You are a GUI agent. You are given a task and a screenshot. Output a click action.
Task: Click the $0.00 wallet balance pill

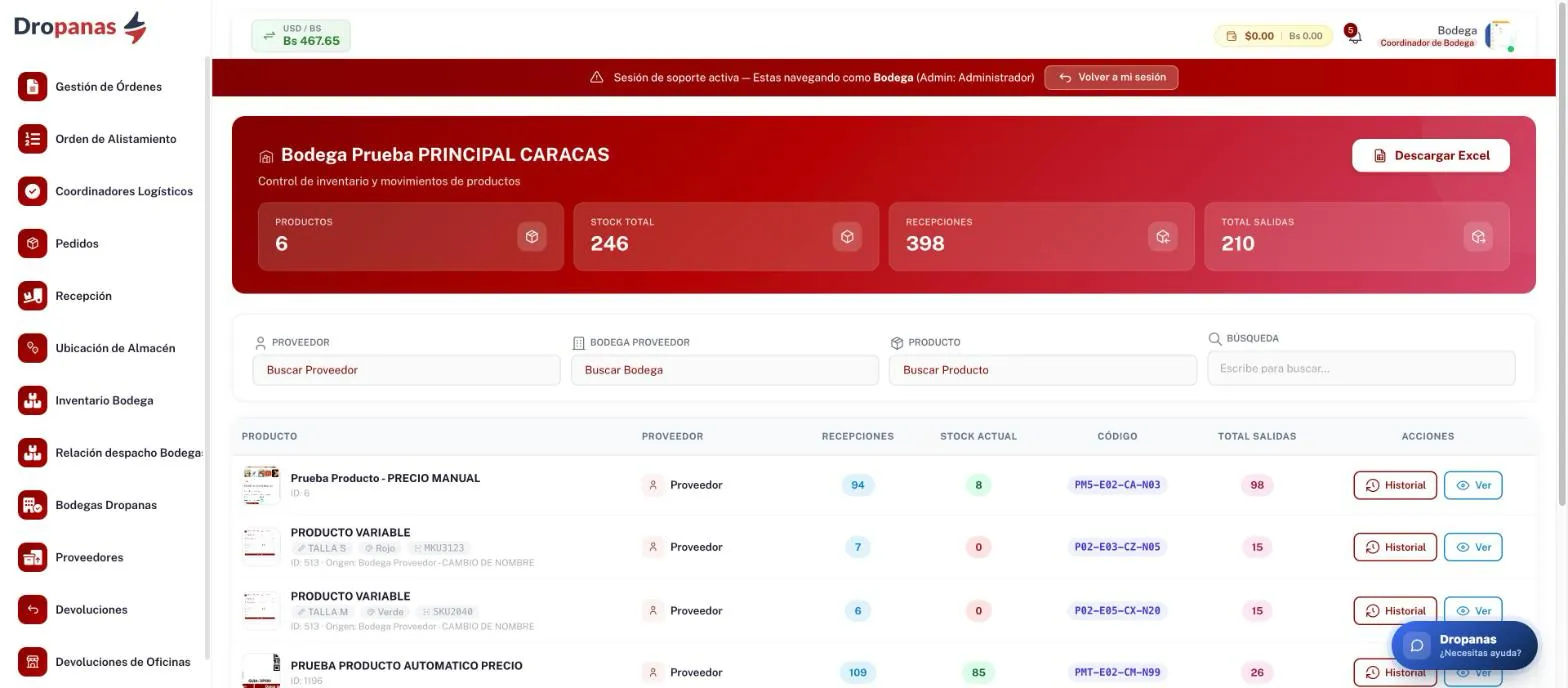(1273, 36)
